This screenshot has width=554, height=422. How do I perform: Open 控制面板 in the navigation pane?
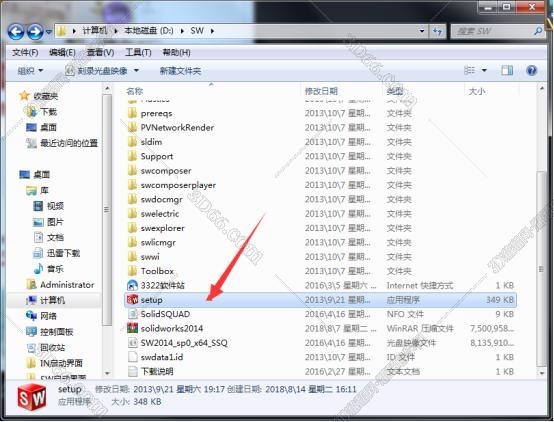coord(57,332)
